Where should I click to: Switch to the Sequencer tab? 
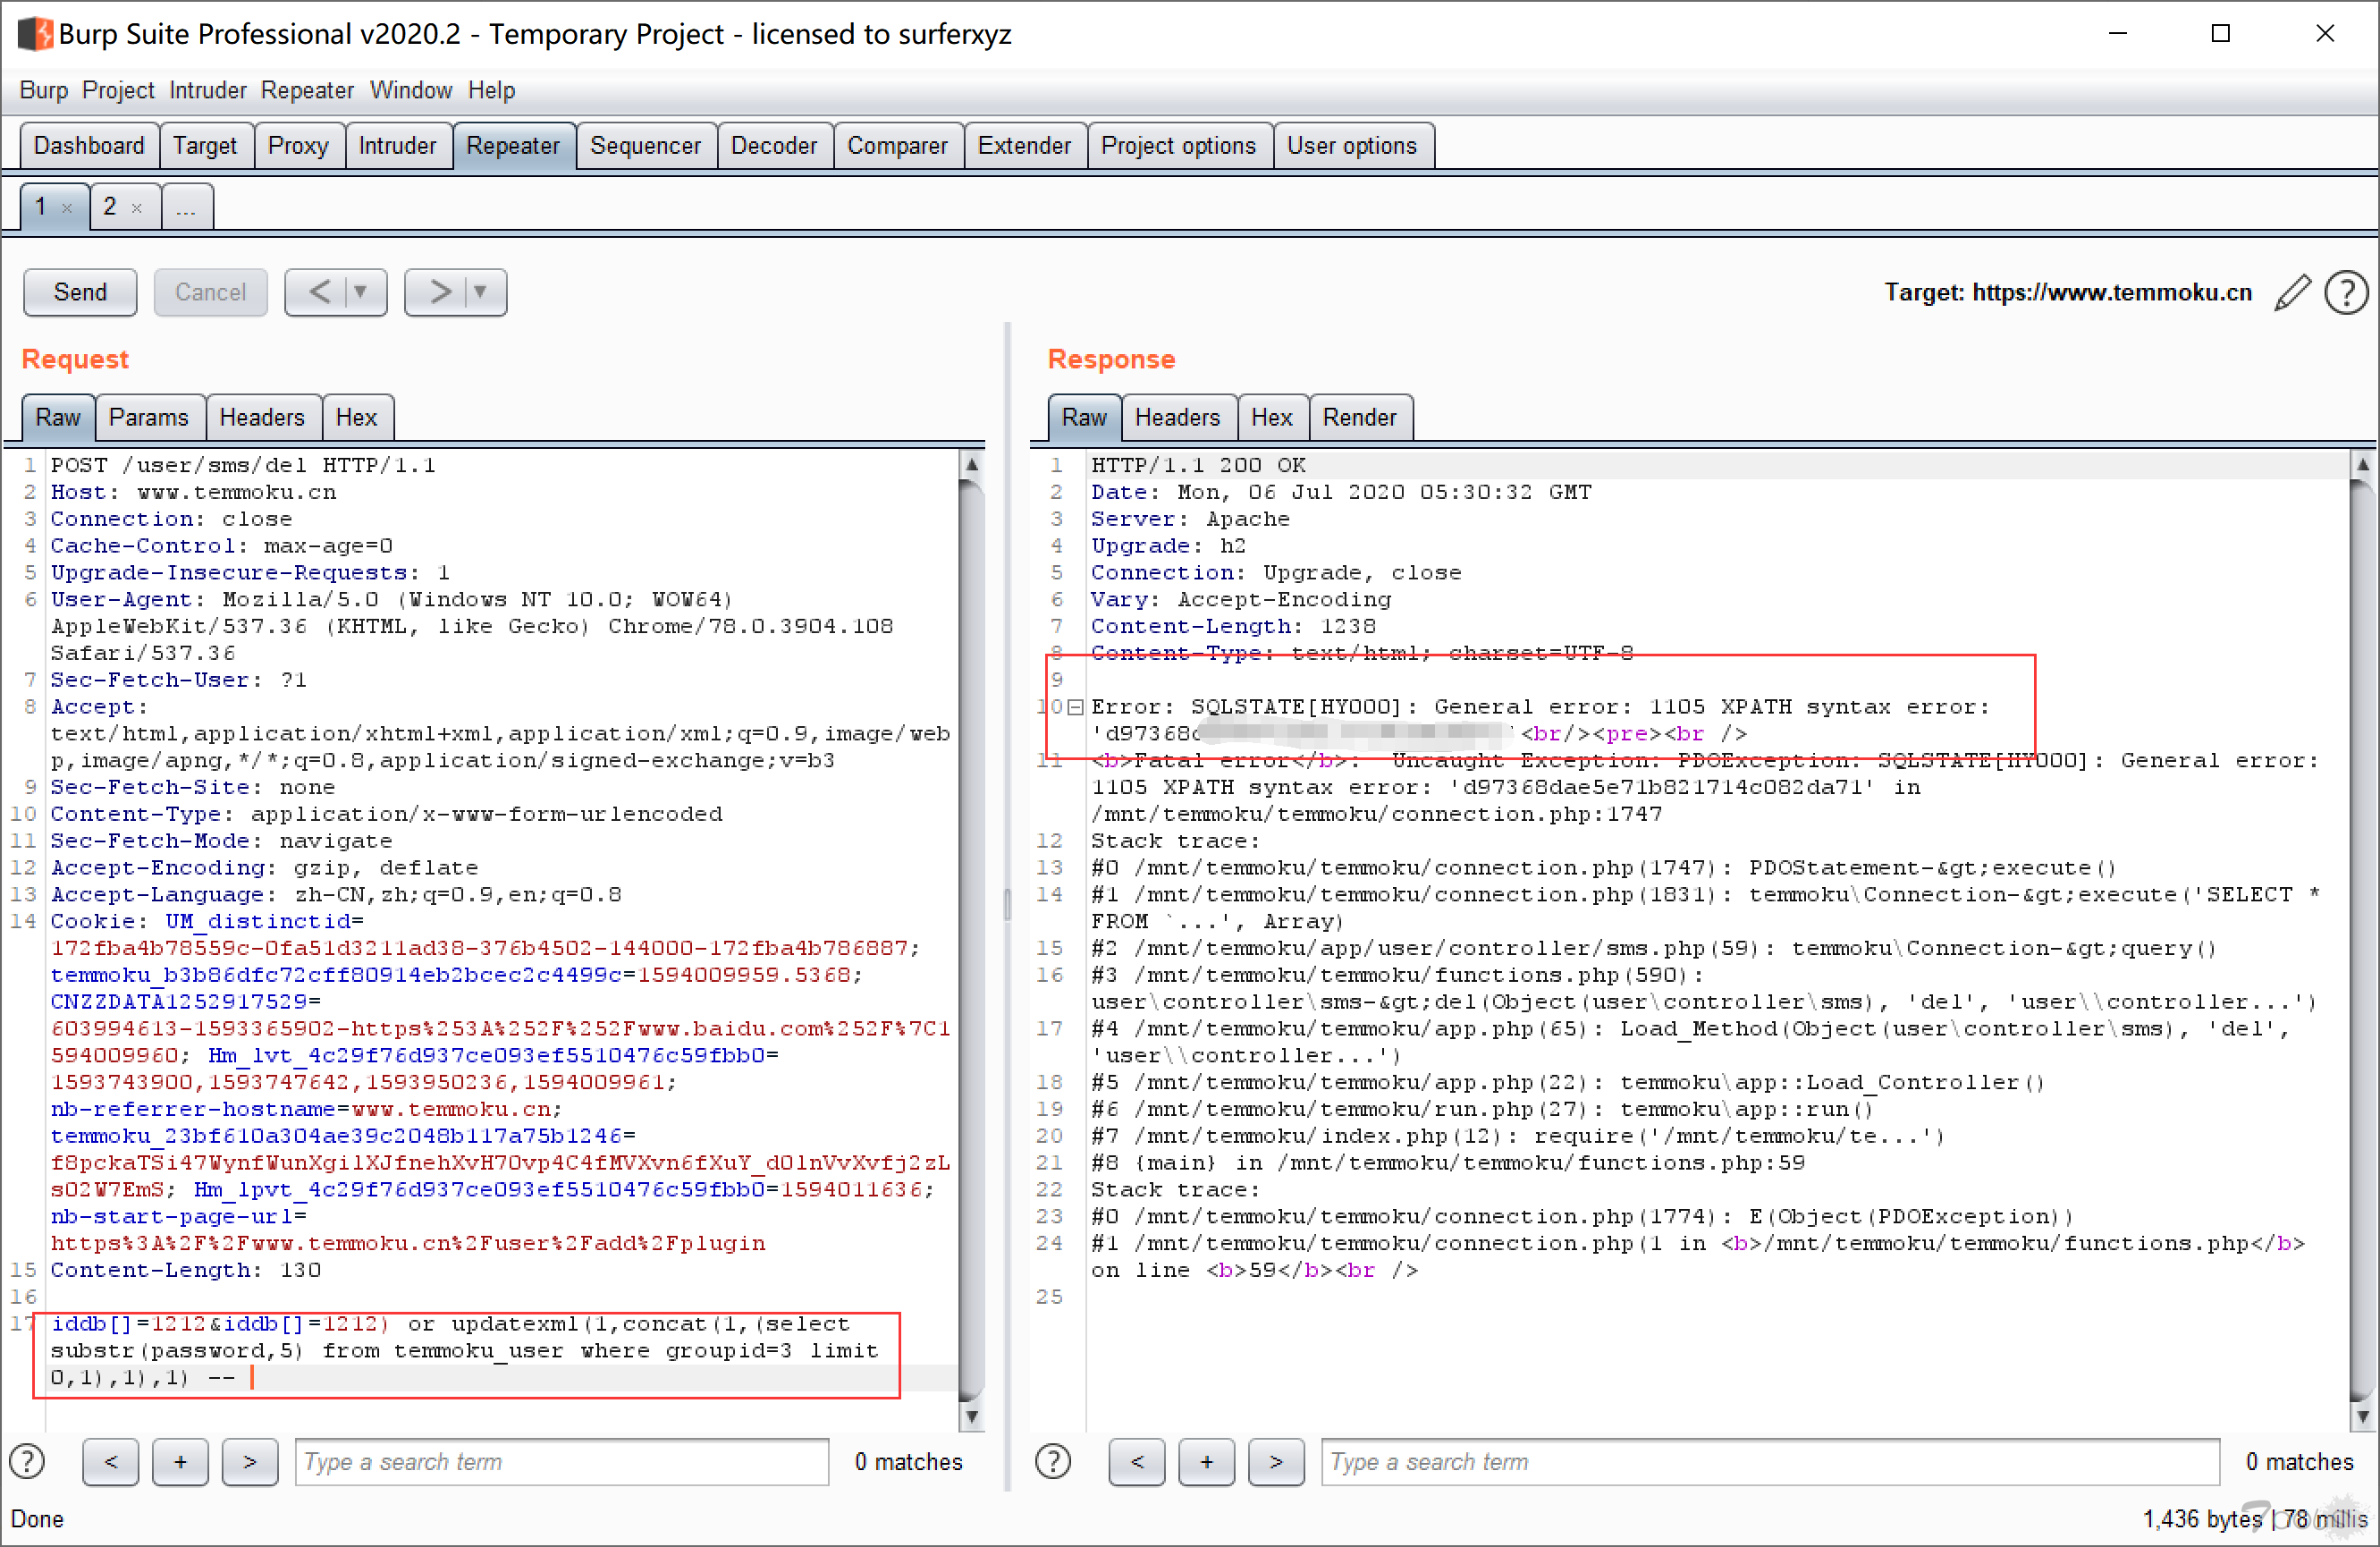(645, 146)
